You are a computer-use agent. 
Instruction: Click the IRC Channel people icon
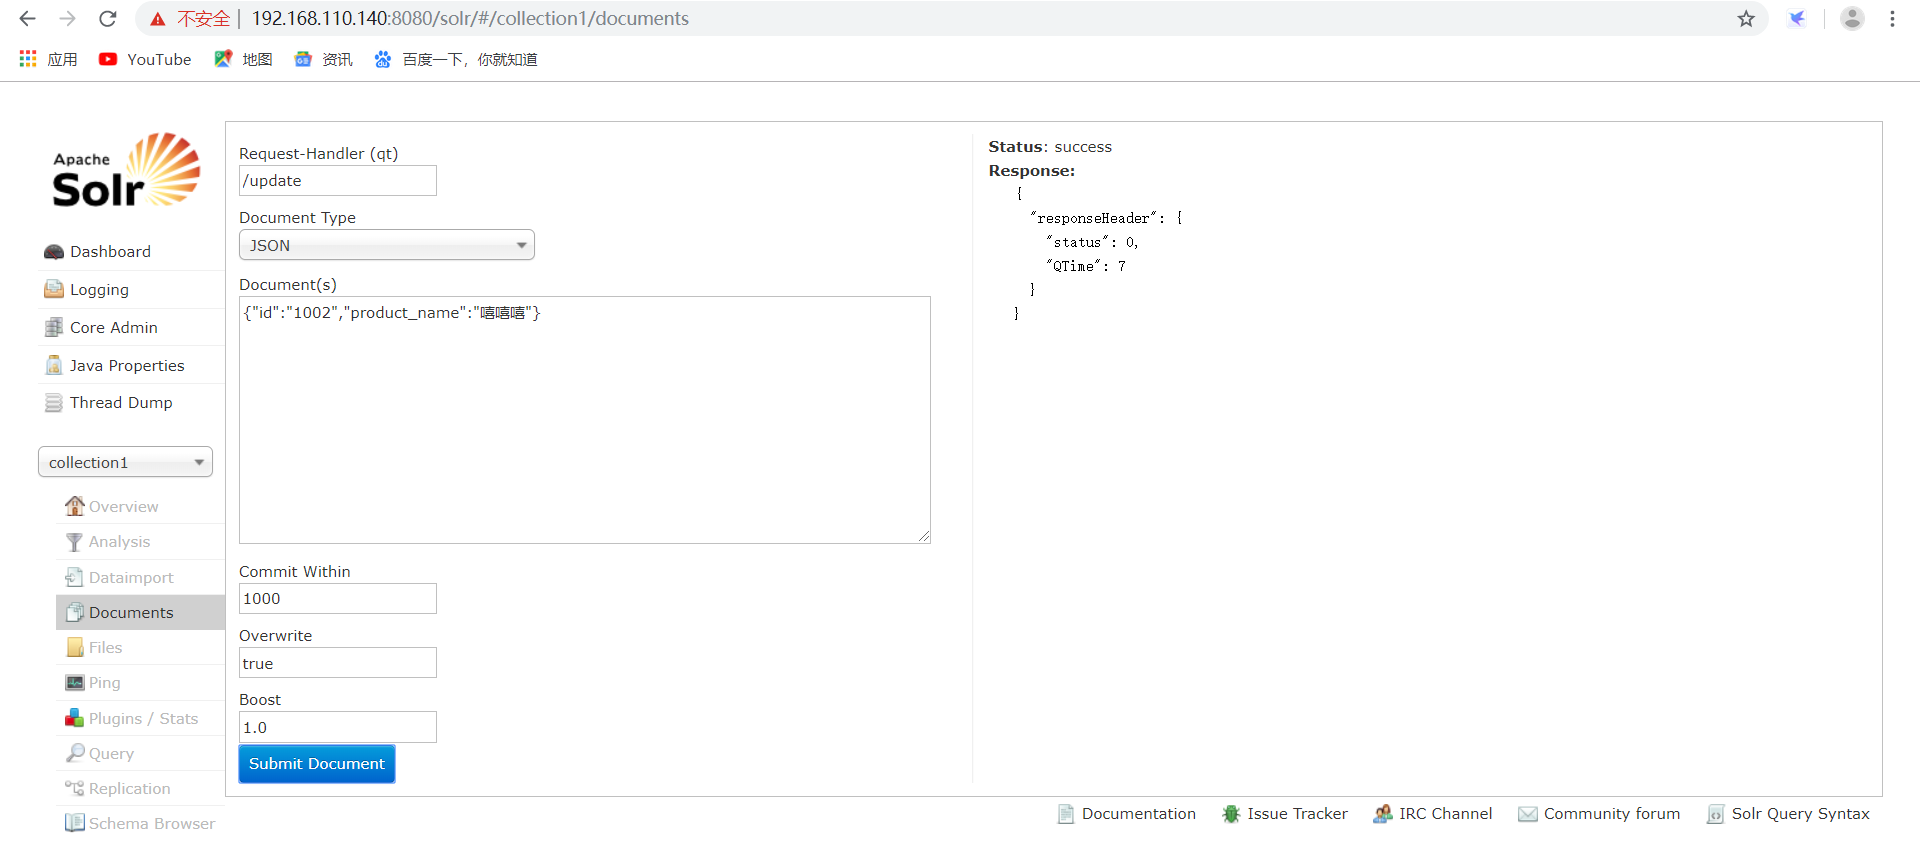1383,814
